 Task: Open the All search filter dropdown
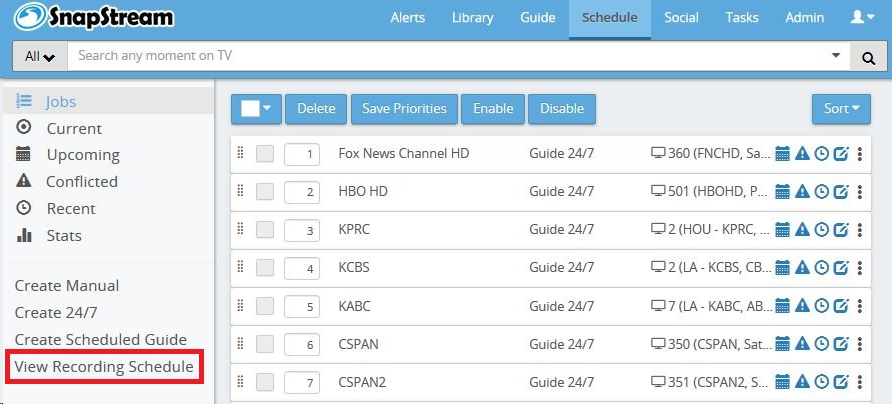[40, 57]
